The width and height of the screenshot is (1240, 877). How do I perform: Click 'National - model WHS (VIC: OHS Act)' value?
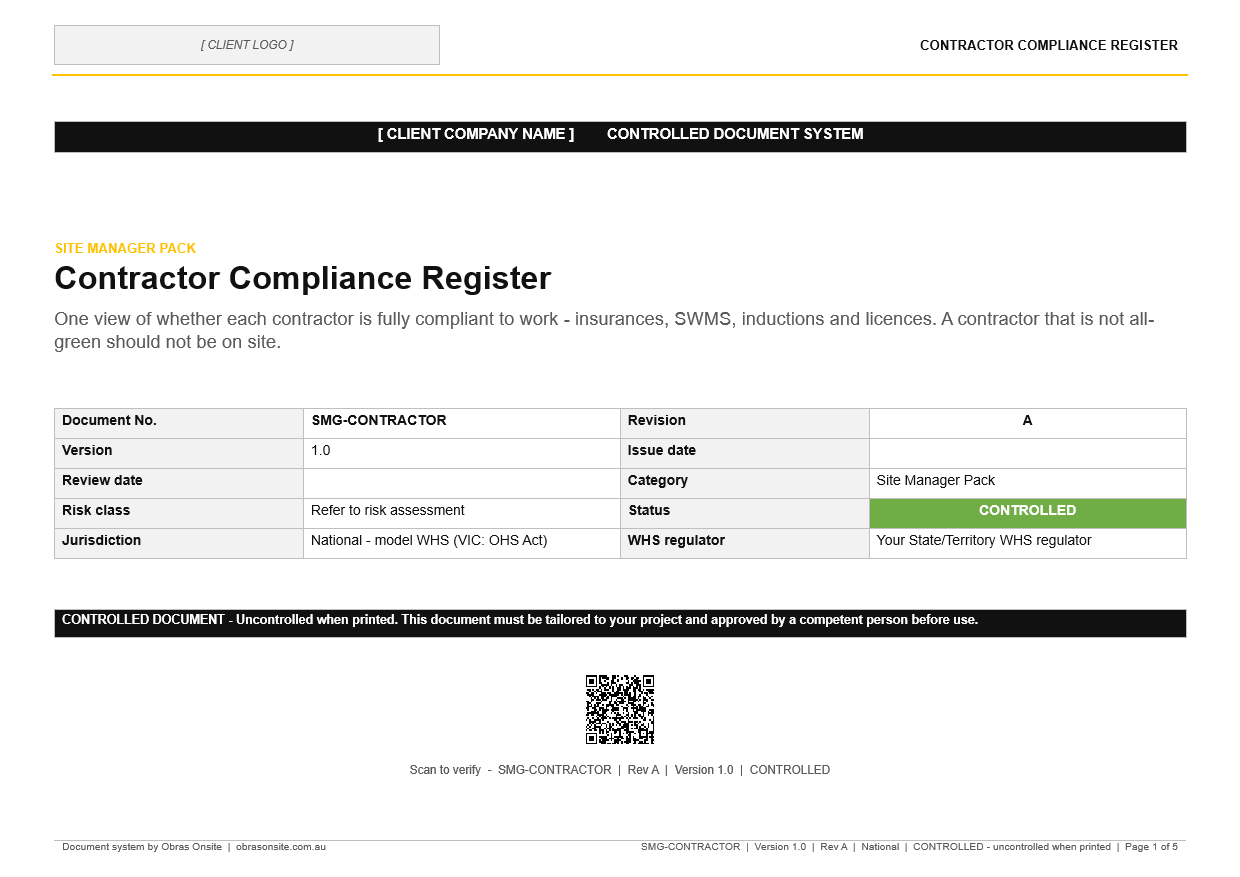[x=429, y=540]
